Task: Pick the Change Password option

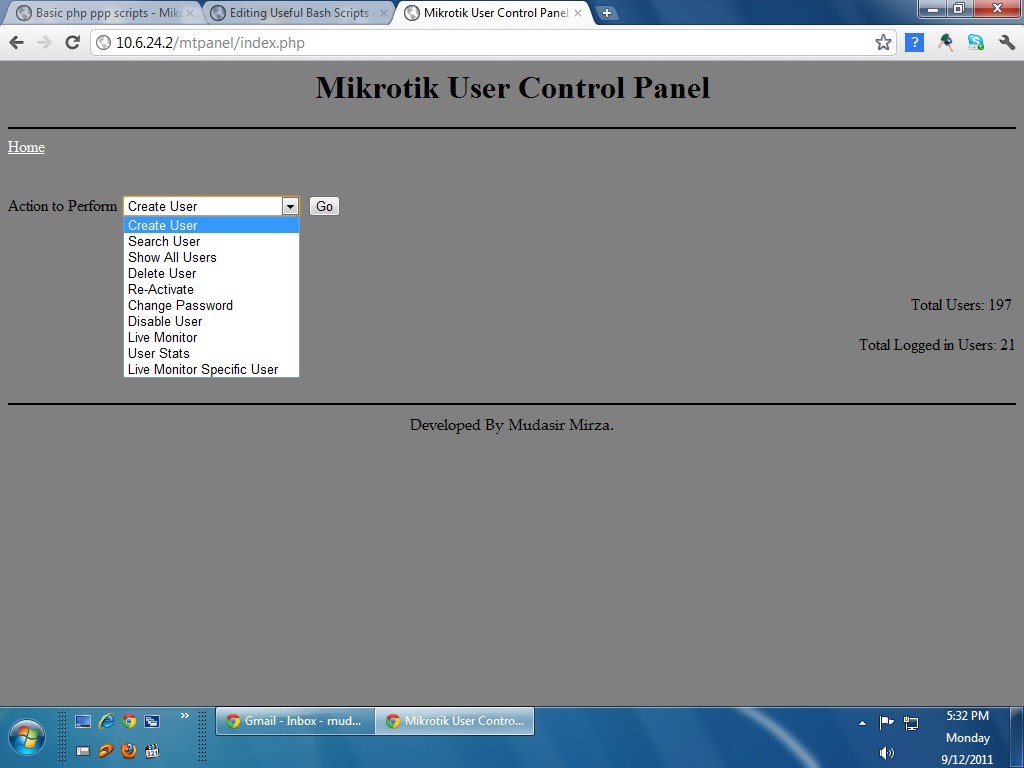Action: [211, 306]
